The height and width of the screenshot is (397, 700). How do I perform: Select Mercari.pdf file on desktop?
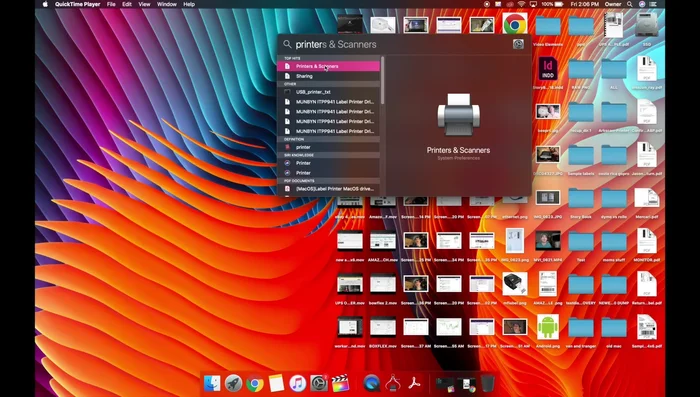(x=646, y=198)
